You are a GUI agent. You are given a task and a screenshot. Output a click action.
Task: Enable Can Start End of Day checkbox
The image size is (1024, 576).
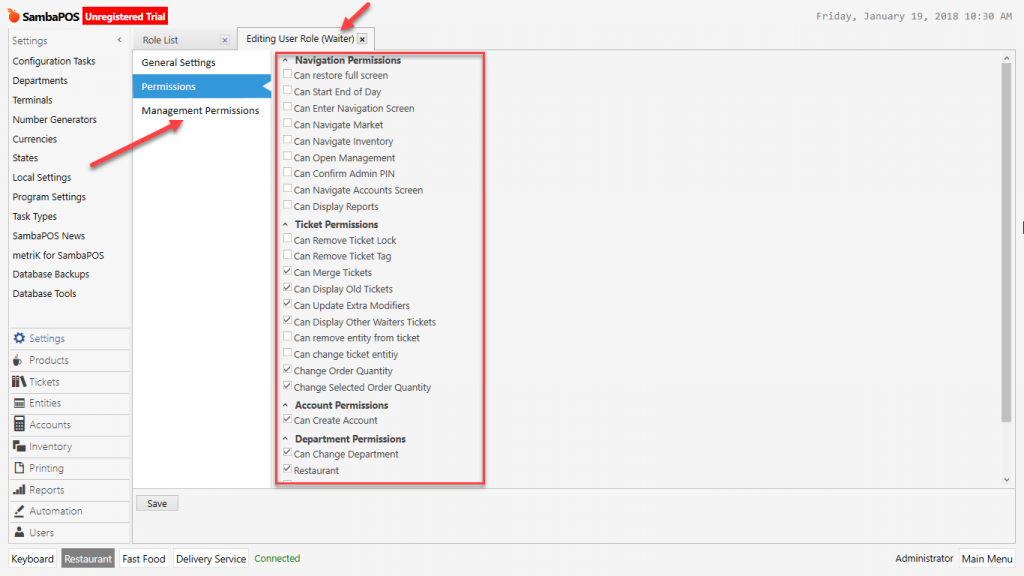[x=287, y=90]
